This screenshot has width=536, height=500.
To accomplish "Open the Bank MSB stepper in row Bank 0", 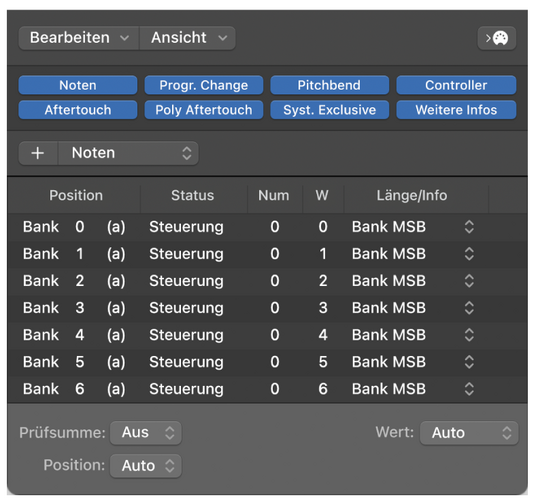I will coord(469,227).
